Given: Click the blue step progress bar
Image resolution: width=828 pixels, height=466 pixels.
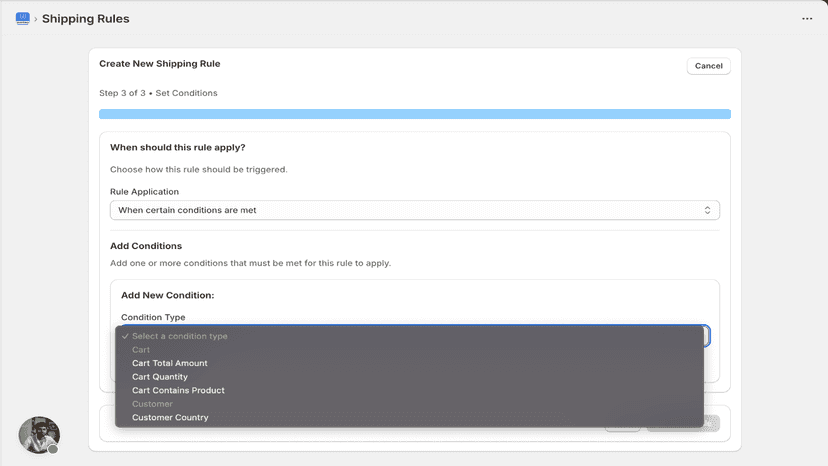Looking at the screenshot, I should coord(415,114).
